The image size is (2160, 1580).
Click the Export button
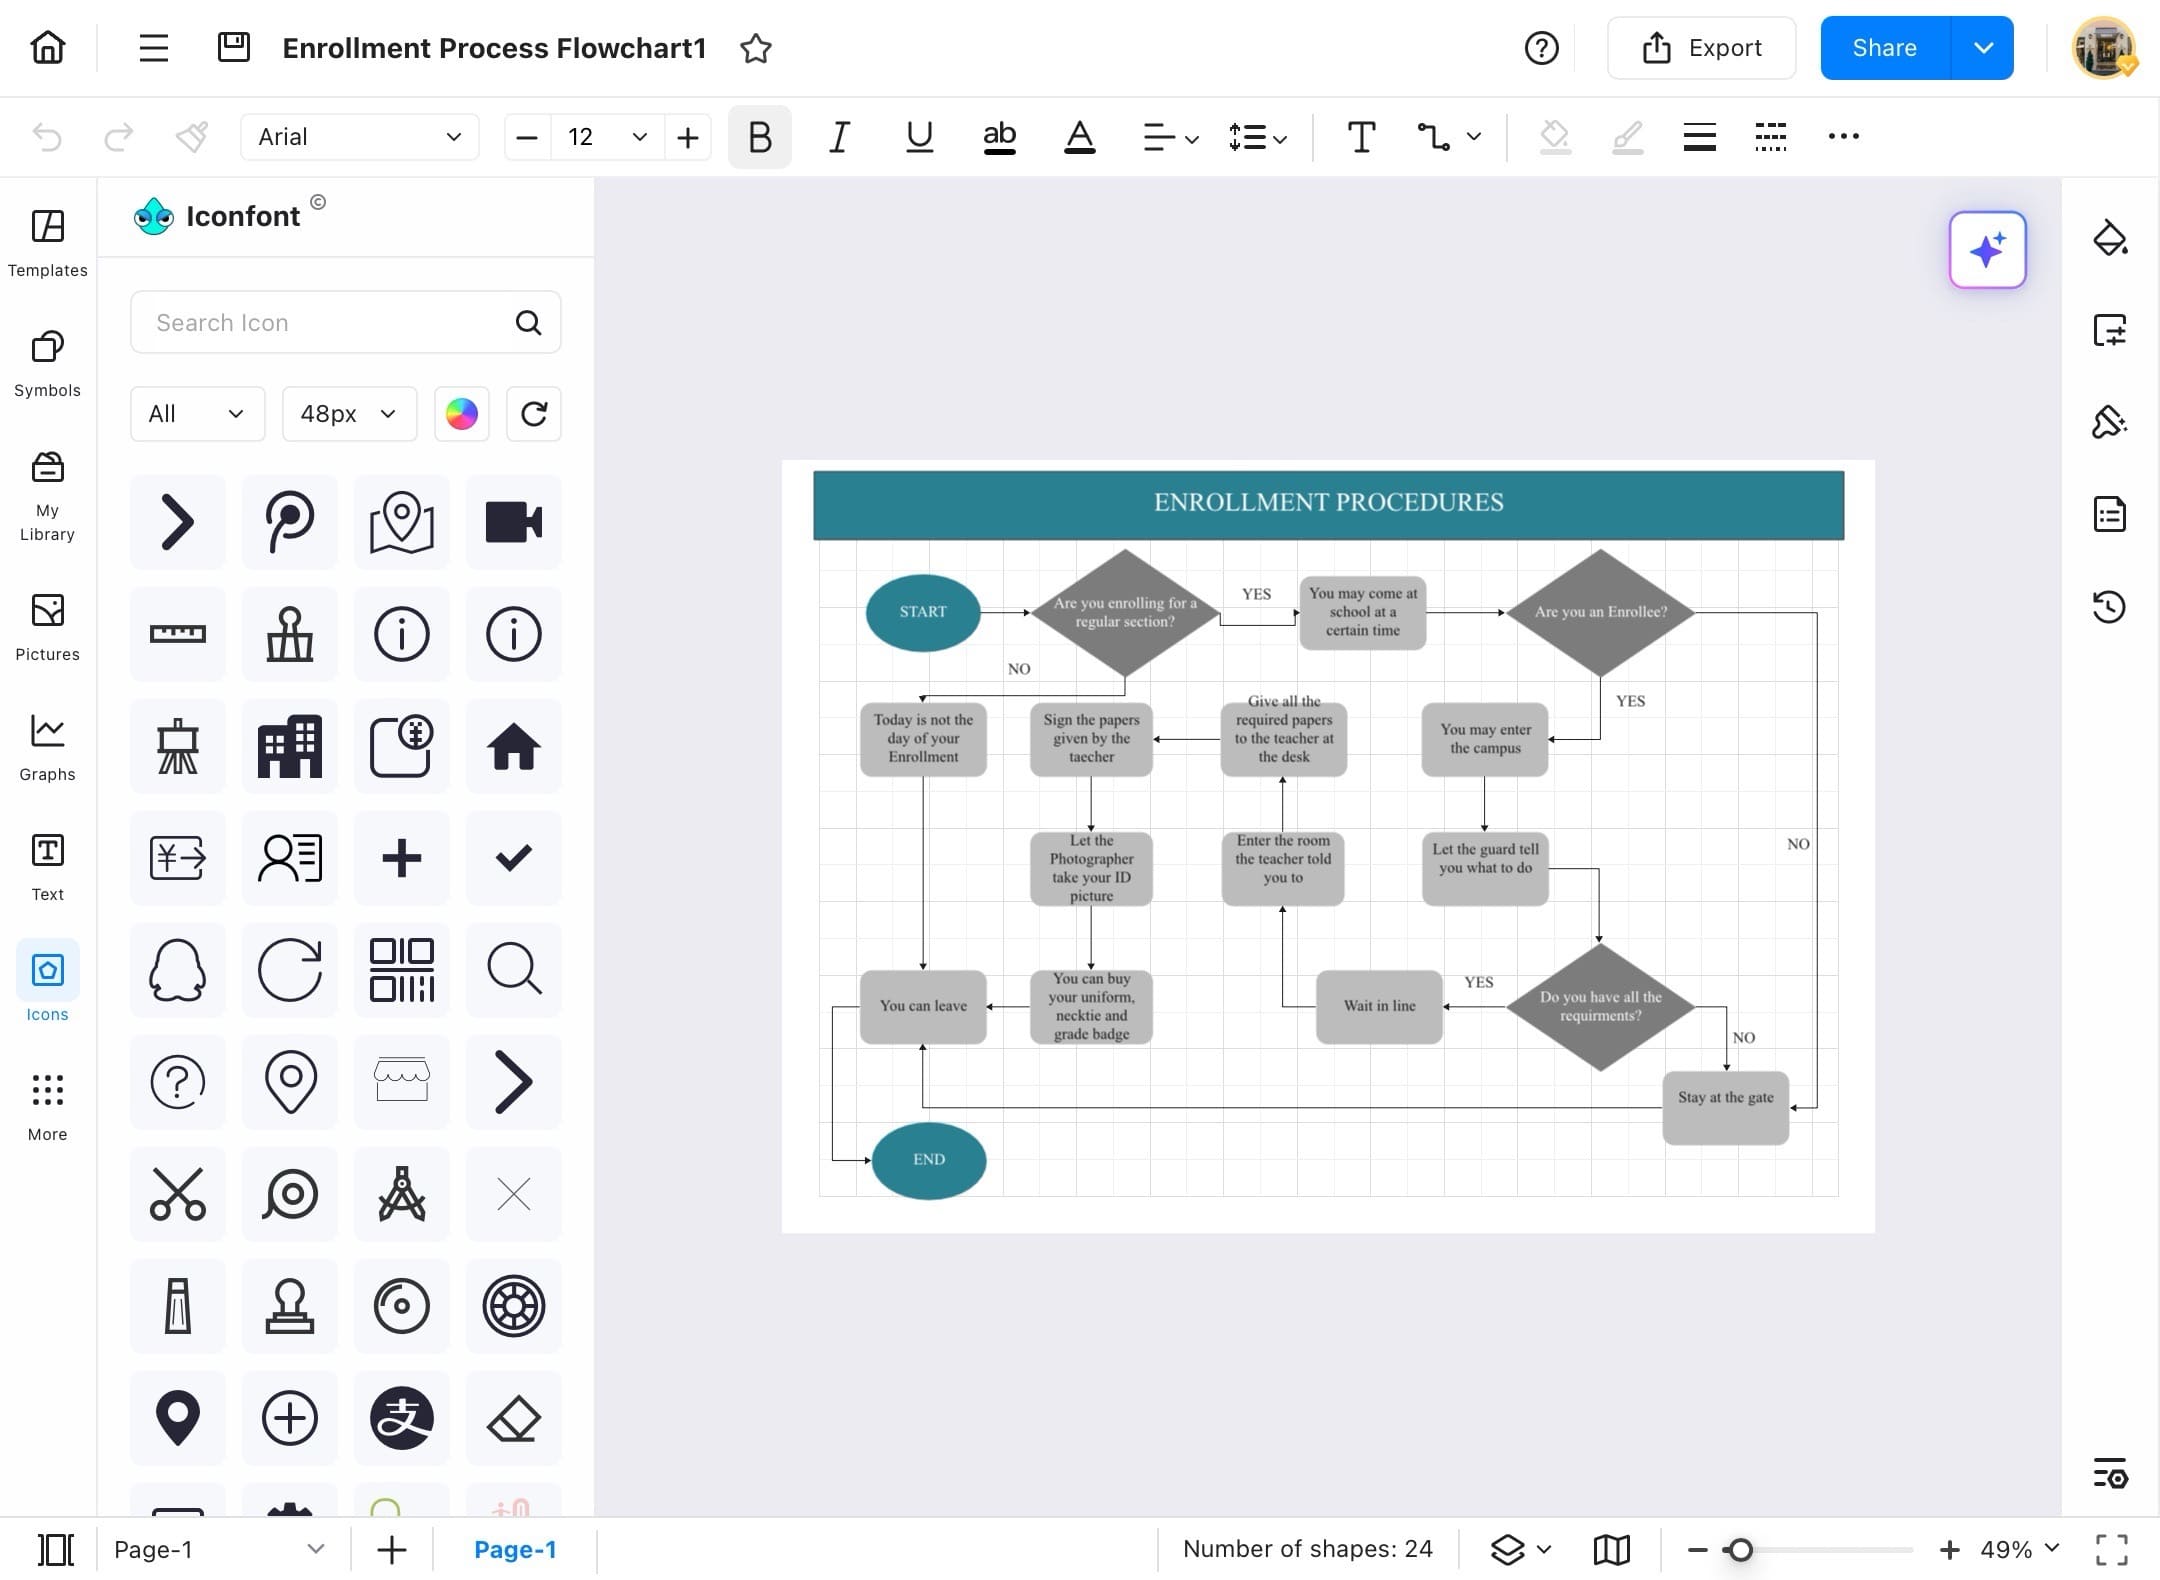pos(1702,47)
